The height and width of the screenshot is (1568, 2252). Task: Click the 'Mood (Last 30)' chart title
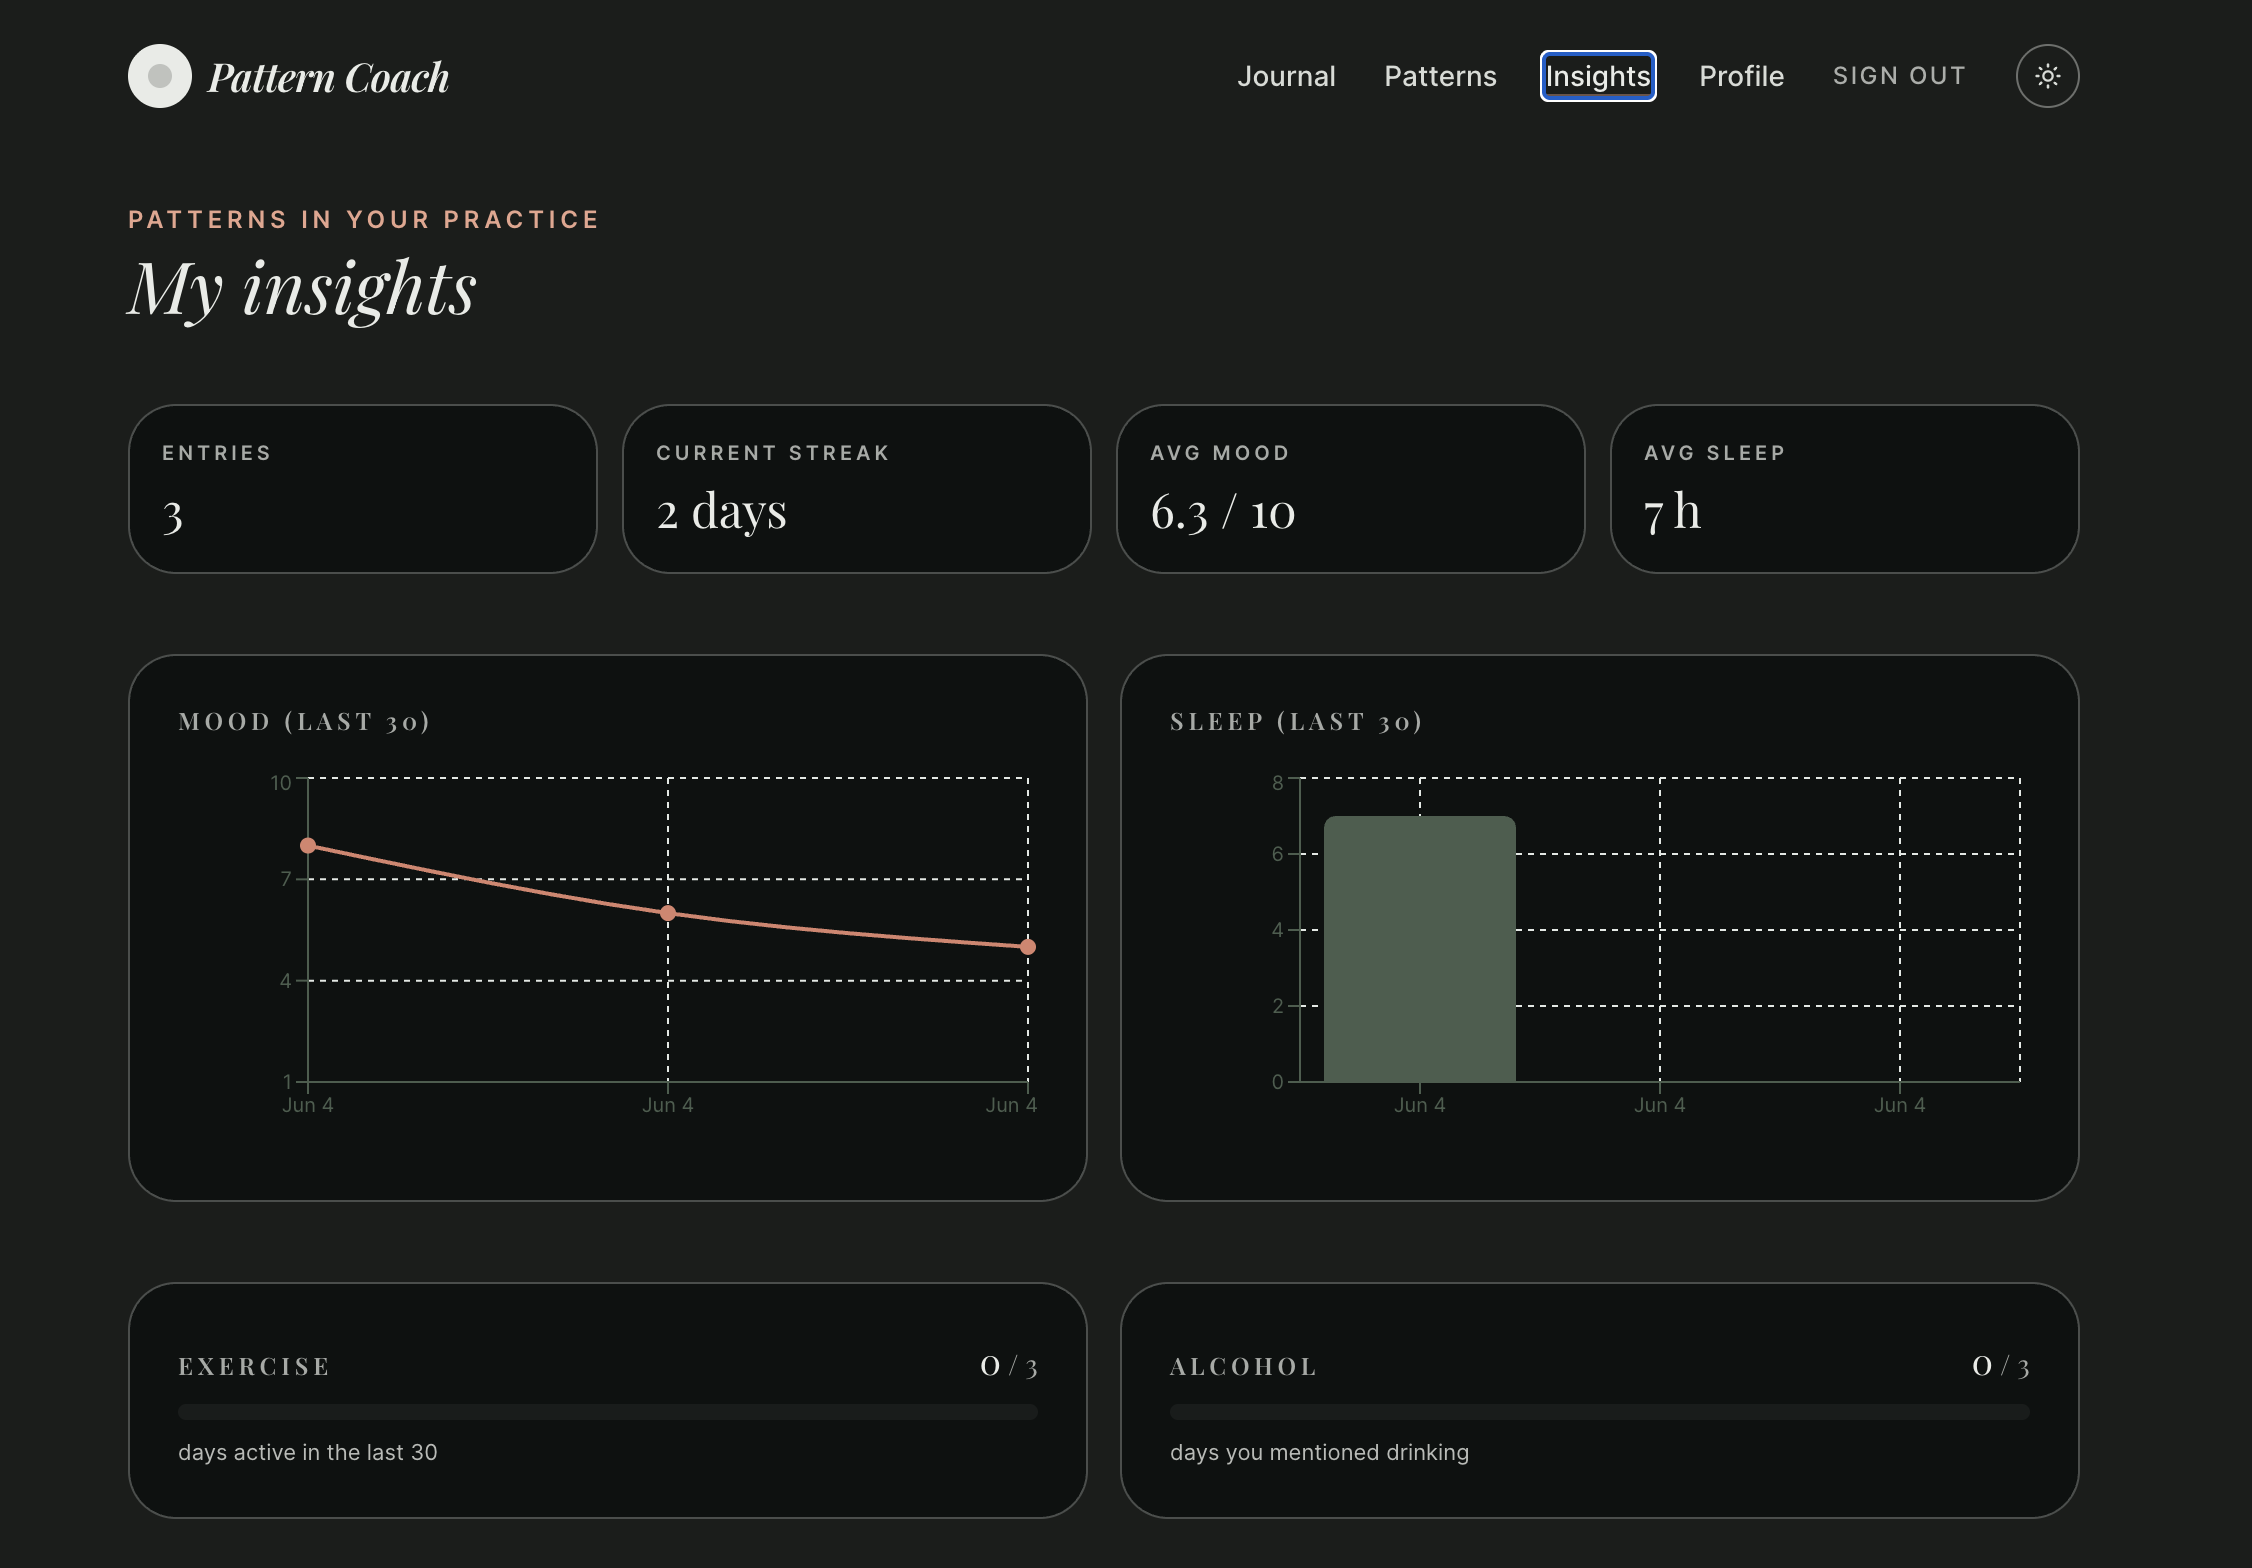[304, 722]
